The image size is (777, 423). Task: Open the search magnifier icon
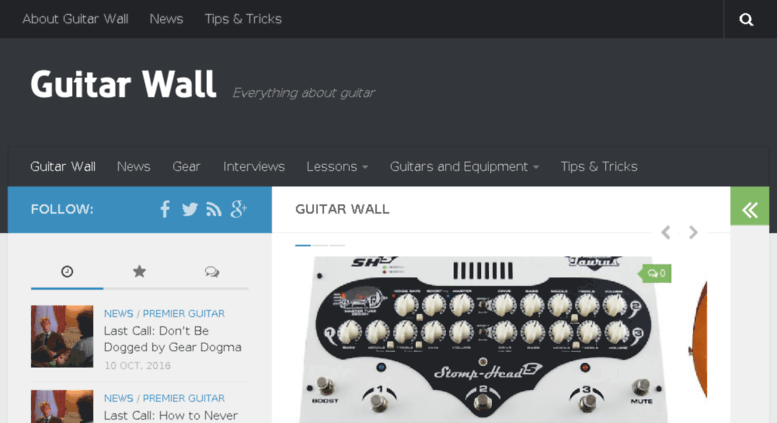(746, 19)
